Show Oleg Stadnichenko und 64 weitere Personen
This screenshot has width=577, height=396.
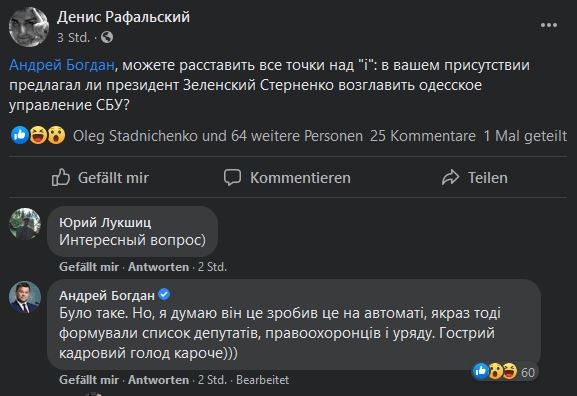218,136
